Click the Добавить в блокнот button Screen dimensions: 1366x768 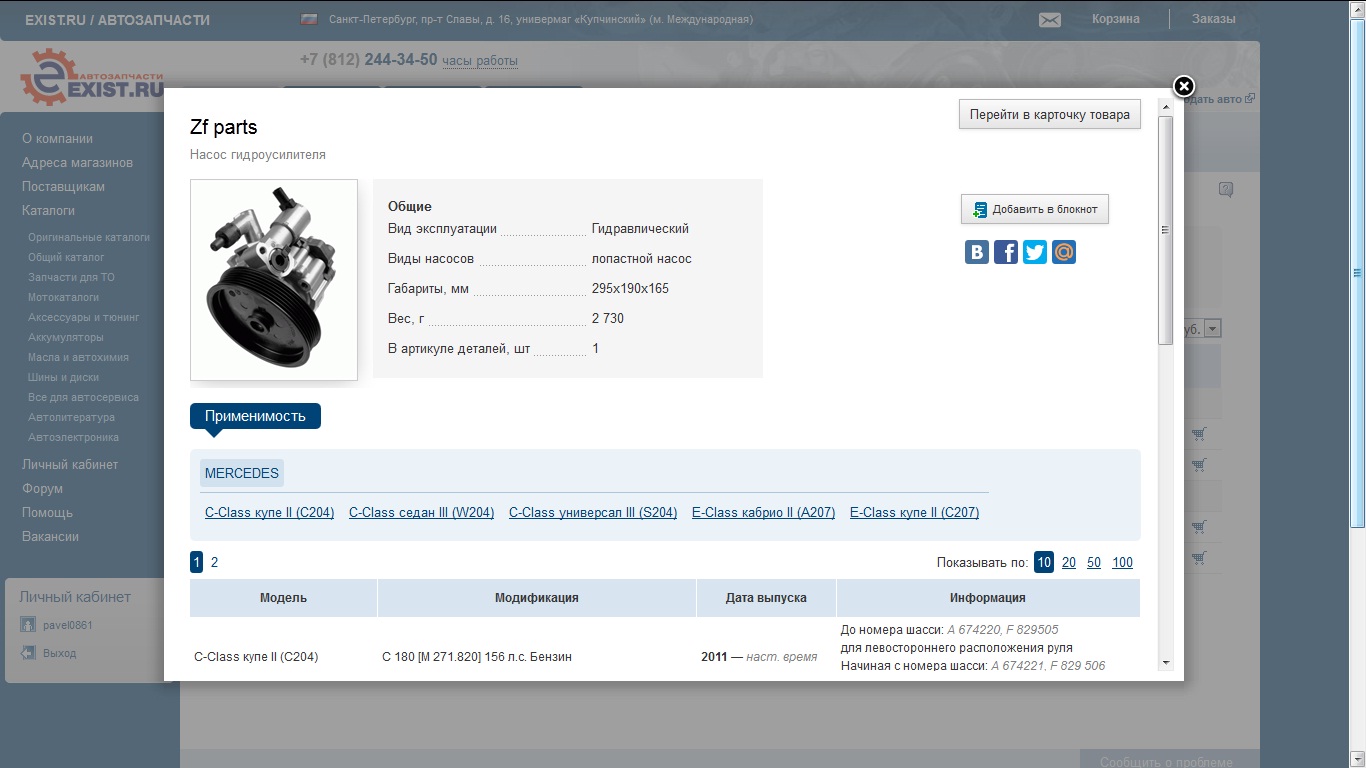[1035, 209]
